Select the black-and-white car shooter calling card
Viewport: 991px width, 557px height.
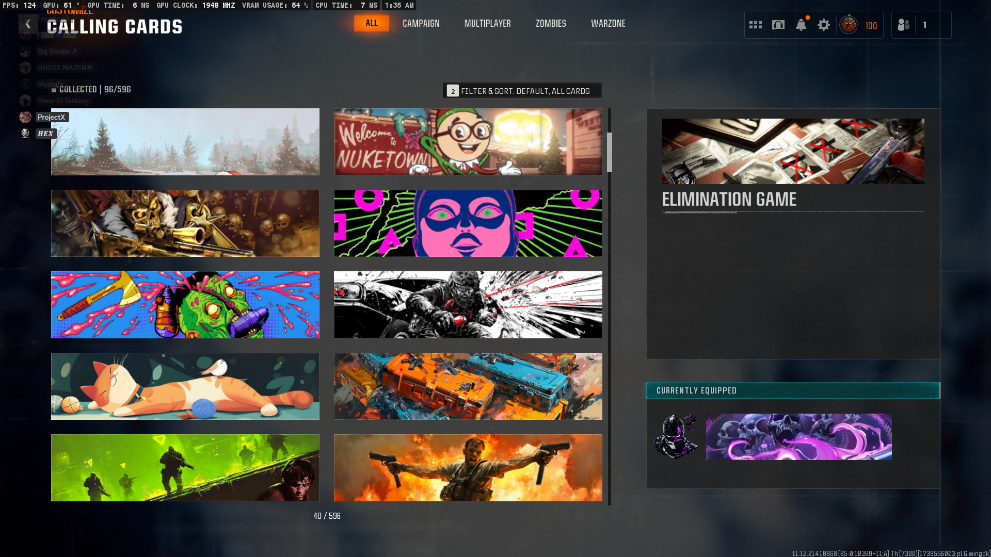tap(468, 305)
